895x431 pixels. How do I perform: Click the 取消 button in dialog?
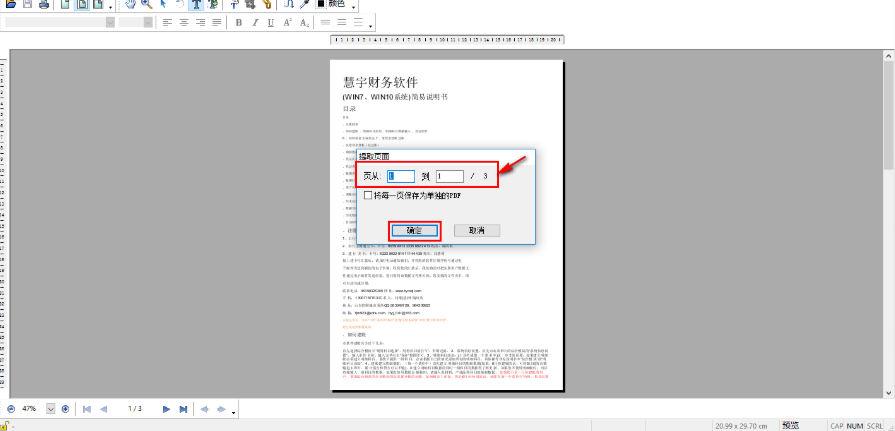click(477, 230)
